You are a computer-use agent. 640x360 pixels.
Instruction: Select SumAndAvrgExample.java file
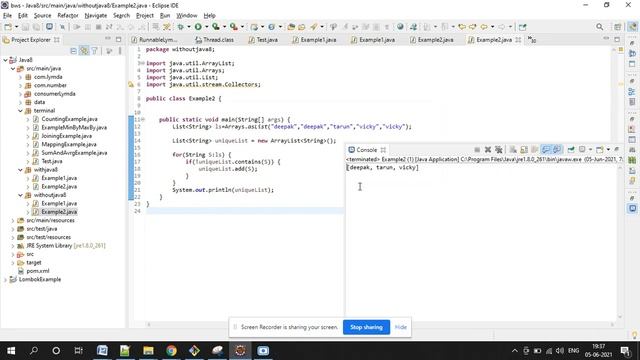[x=74, y=153]
